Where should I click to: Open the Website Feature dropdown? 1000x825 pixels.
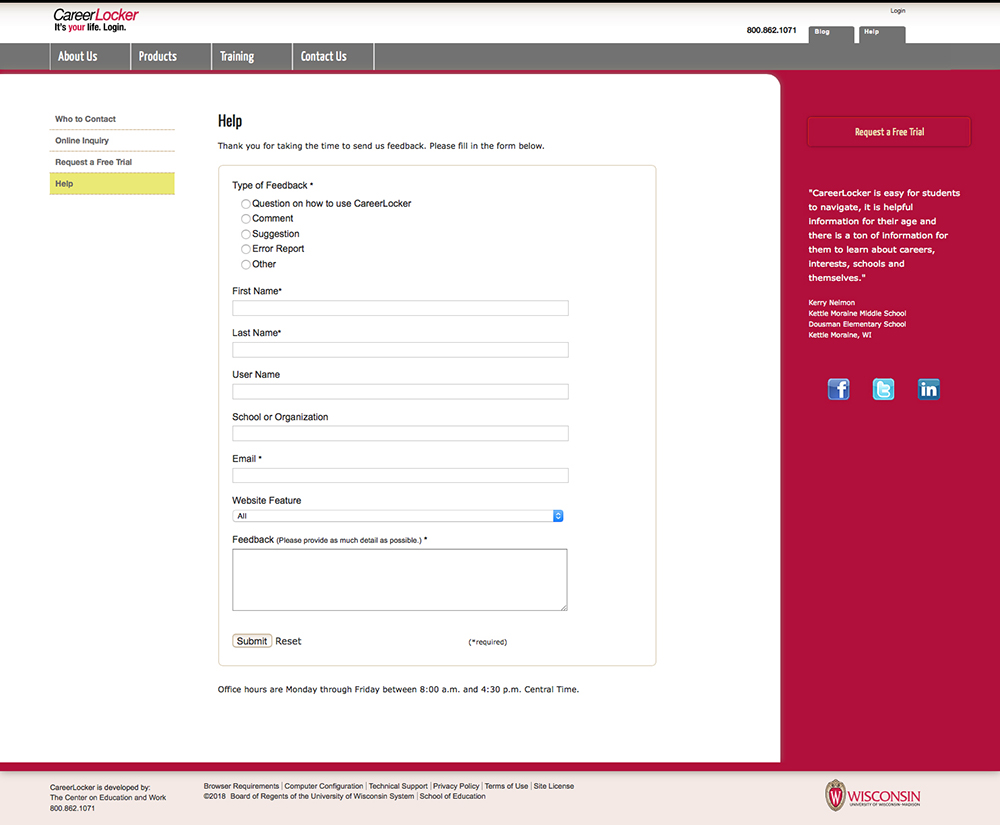point(398,516)
